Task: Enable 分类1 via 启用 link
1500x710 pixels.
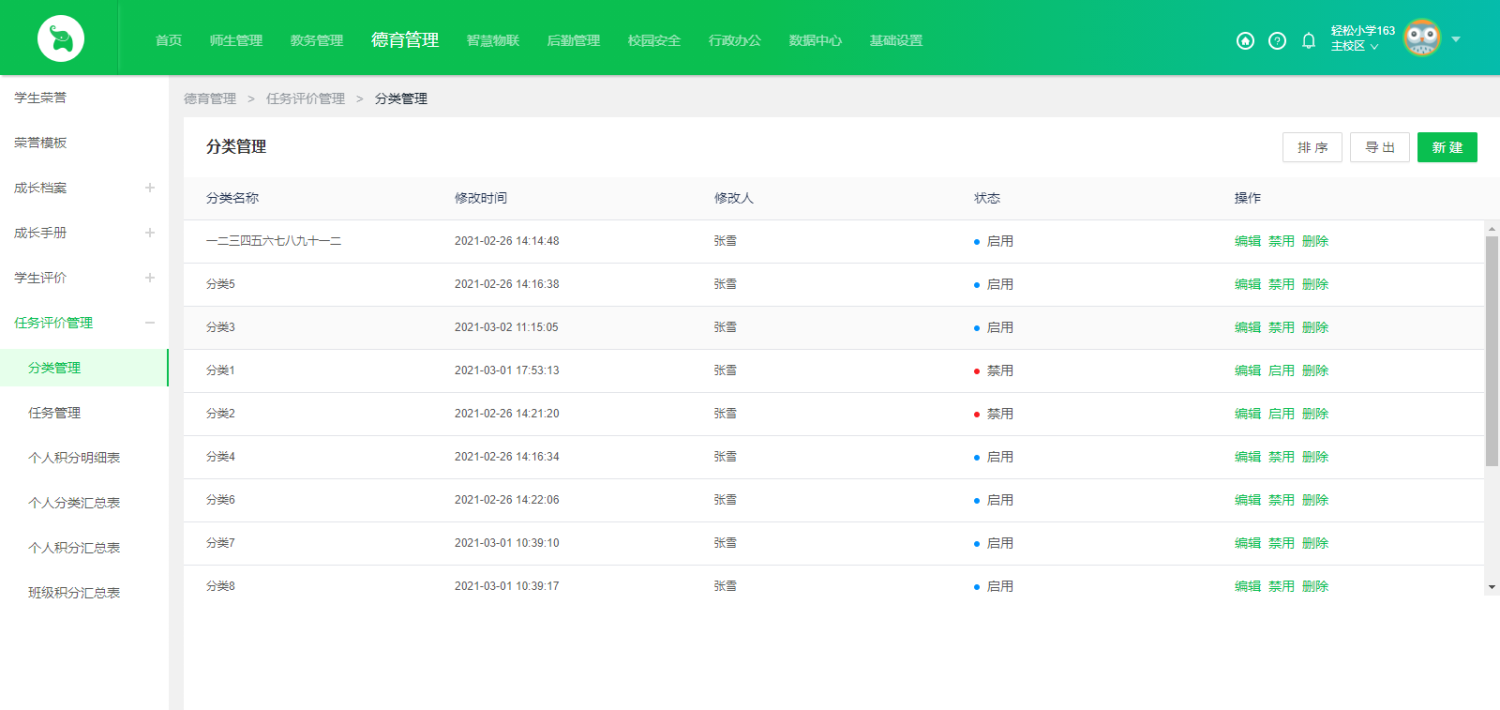Action: pyautogui.click(x=1281, y=370)
